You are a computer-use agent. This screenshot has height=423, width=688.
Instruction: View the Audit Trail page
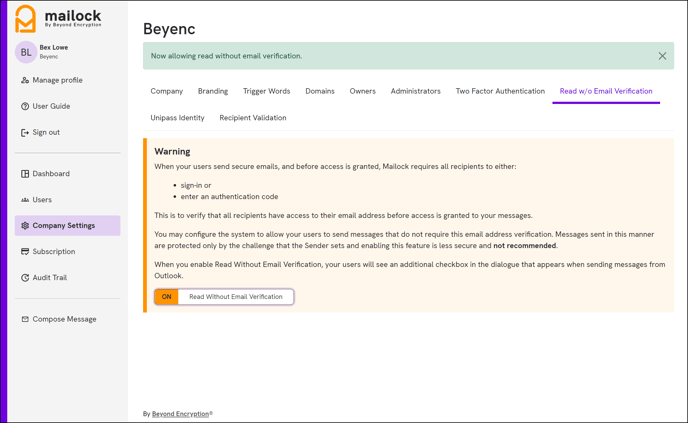coord(50,278)
